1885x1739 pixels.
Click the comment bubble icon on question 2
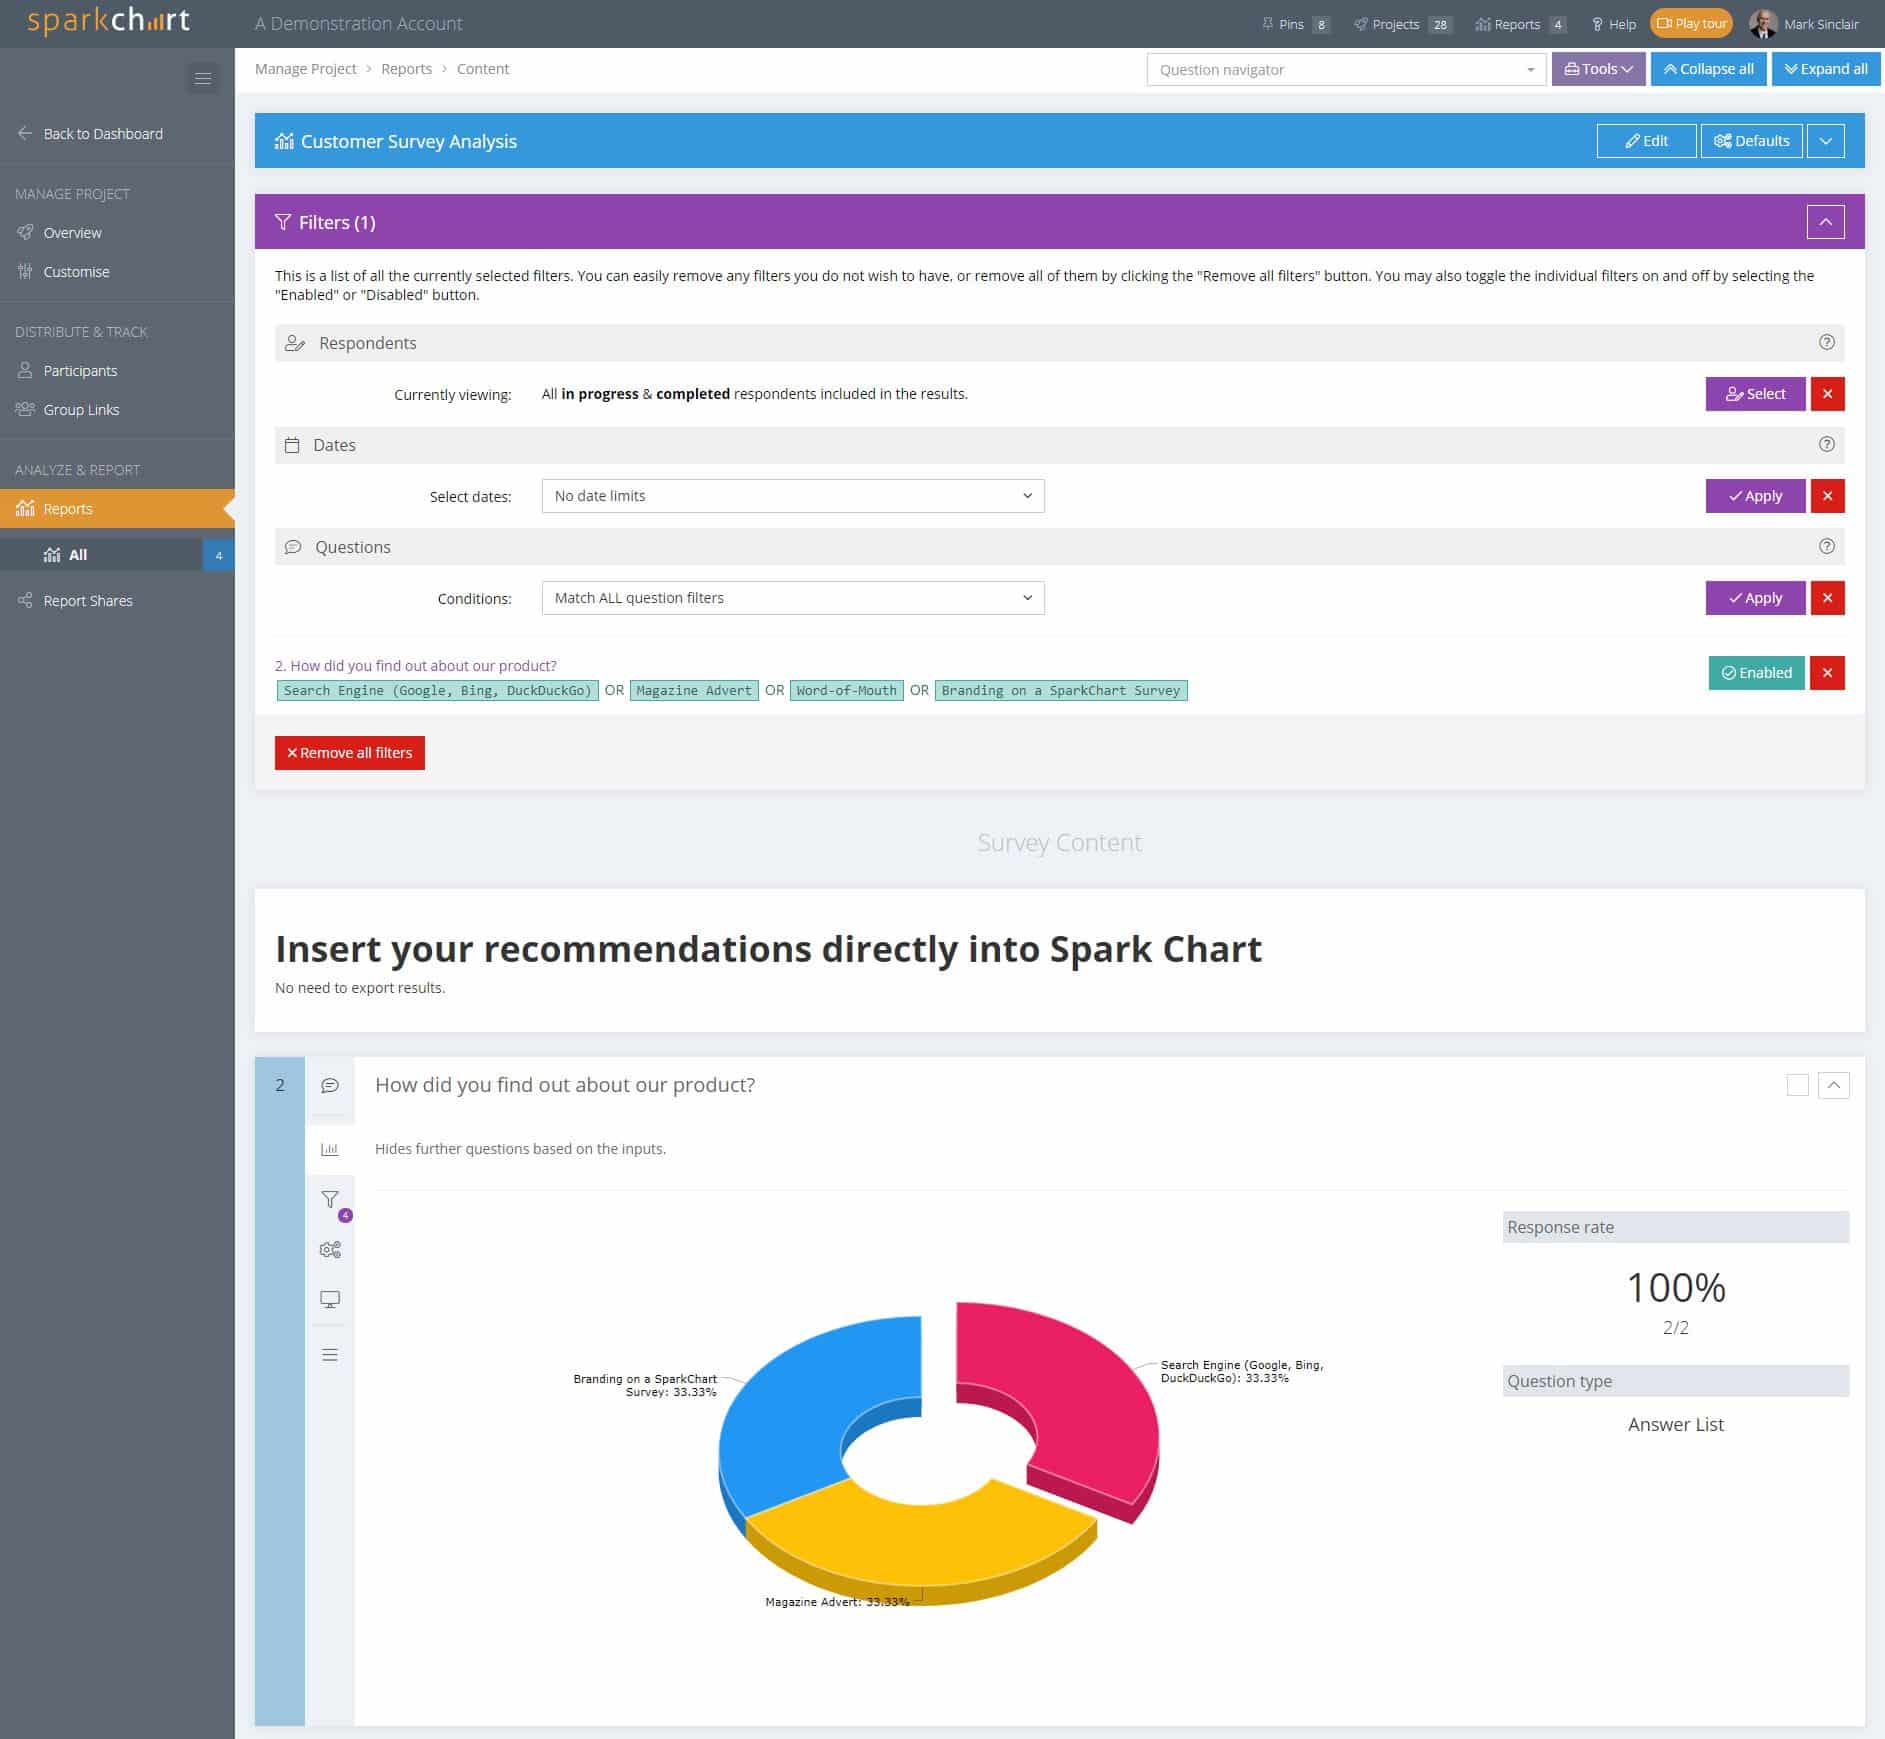pyautogui.click(x=330, y=1084)
